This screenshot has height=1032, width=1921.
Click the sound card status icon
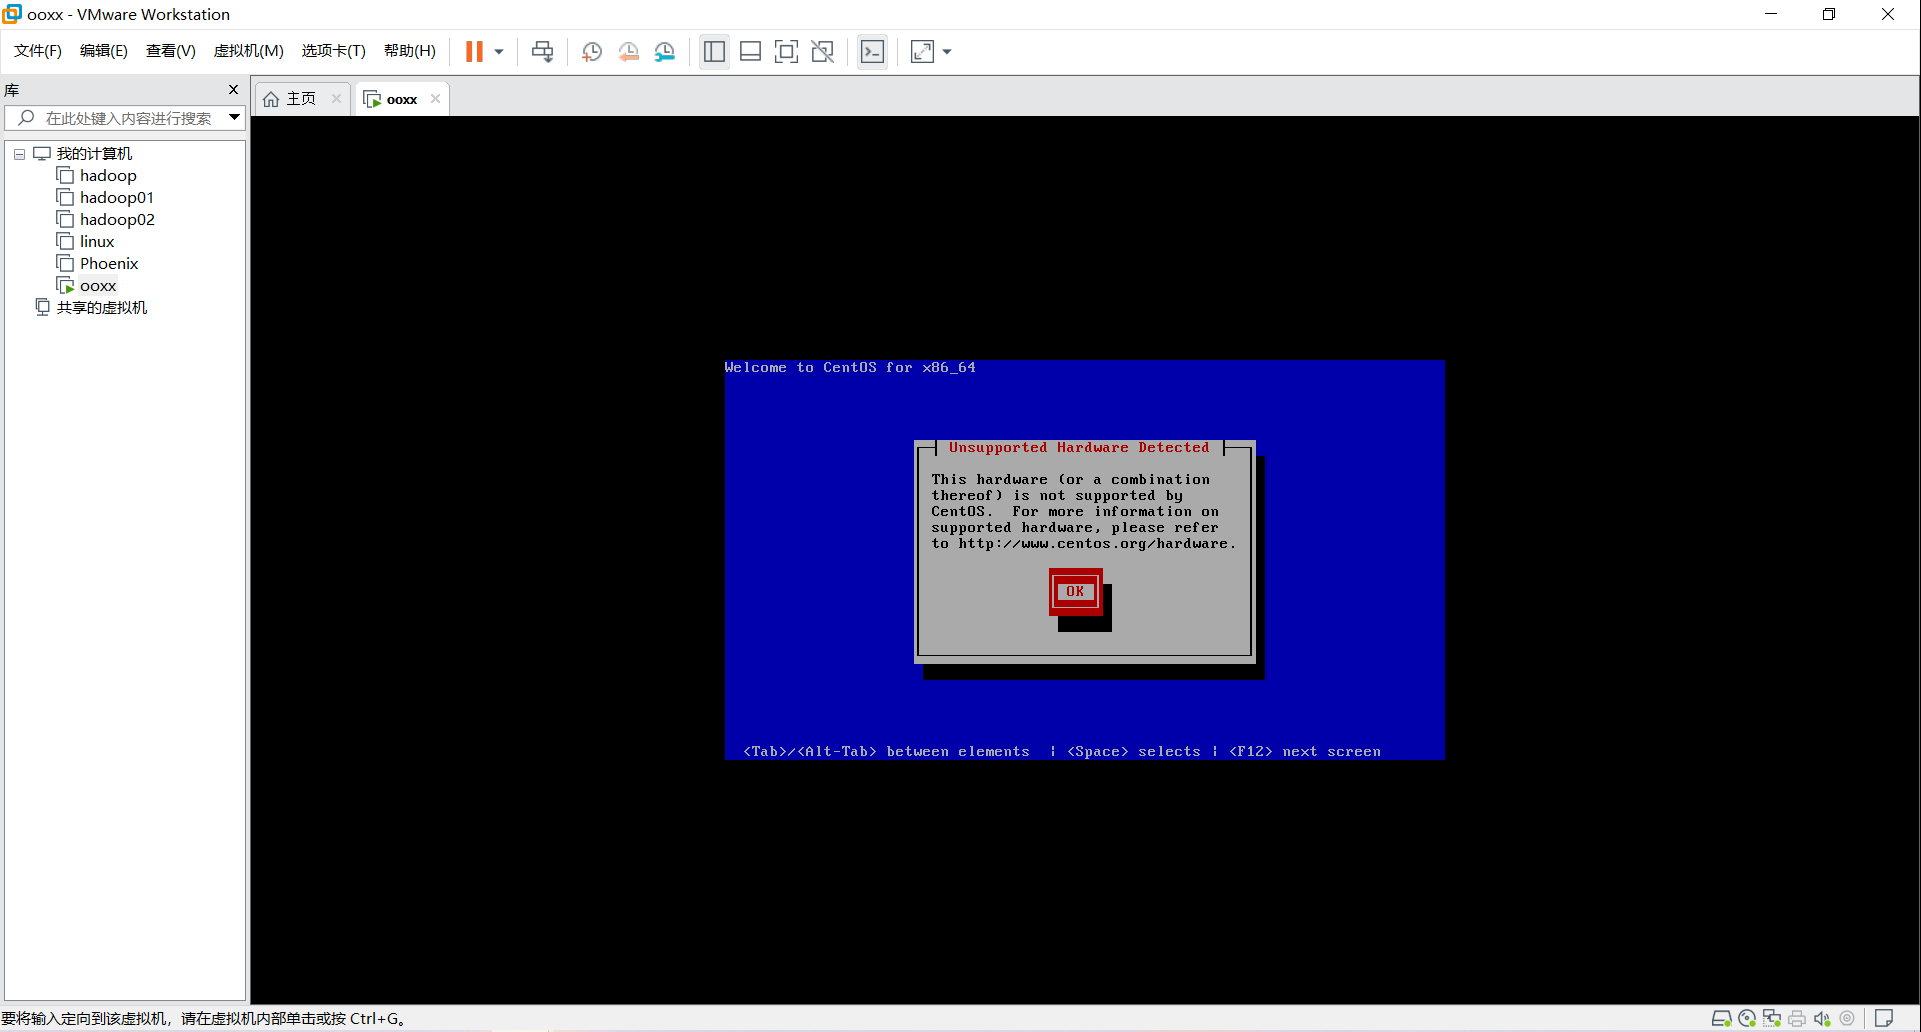[1822, 1018]
